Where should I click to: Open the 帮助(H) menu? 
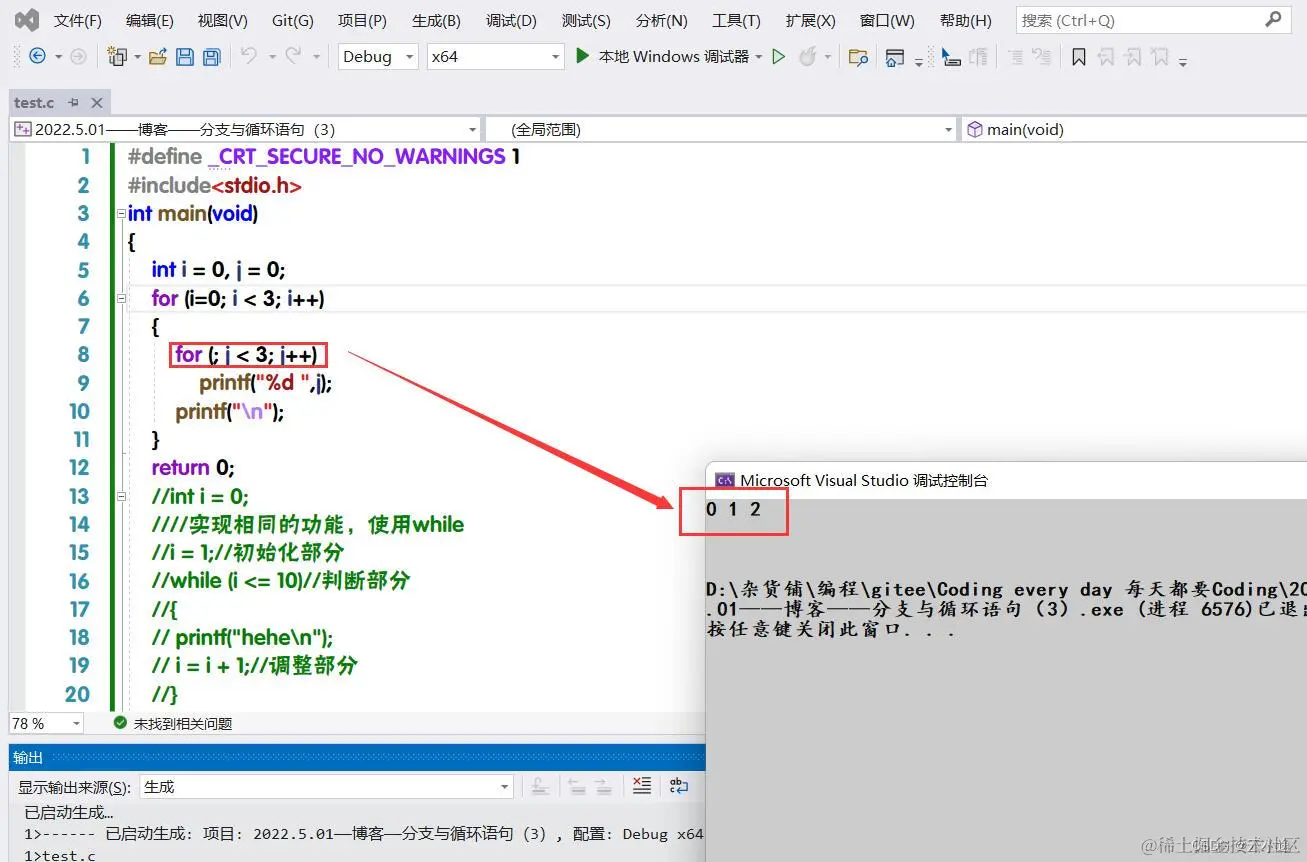pyautogui.click(x=966, y=20)
